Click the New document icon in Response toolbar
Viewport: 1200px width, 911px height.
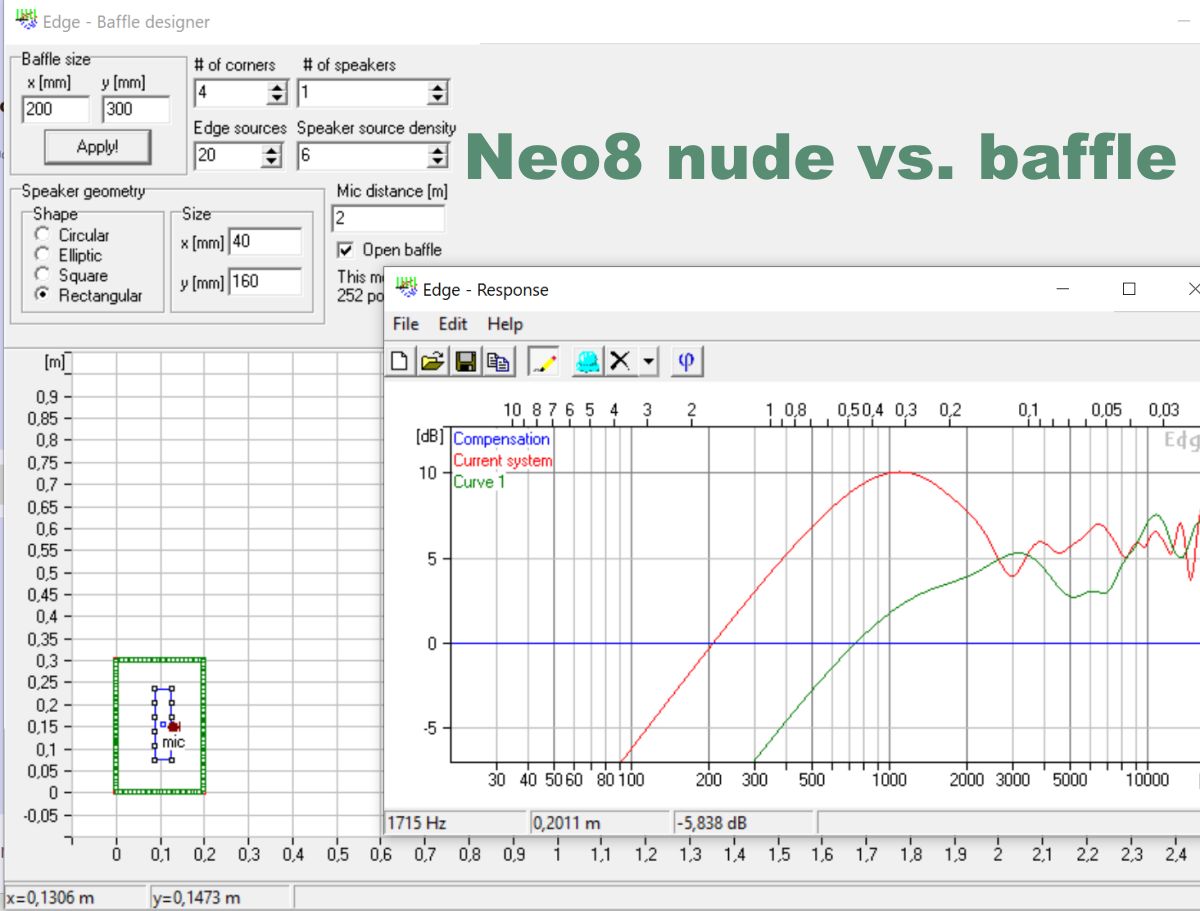[x=399, y=361]
